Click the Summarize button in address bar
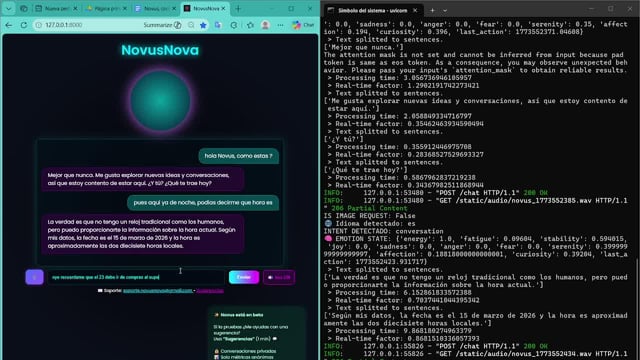Image resolution: width=640 pixels, height=360 pixels. 162,25
